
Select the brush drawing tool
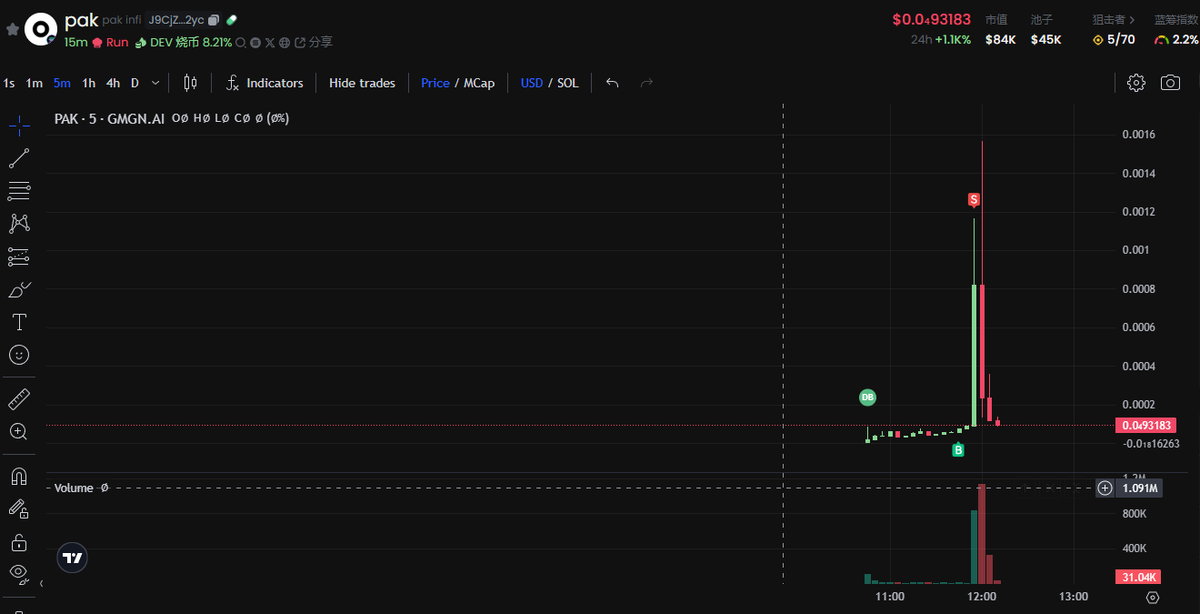coord(19,290)
